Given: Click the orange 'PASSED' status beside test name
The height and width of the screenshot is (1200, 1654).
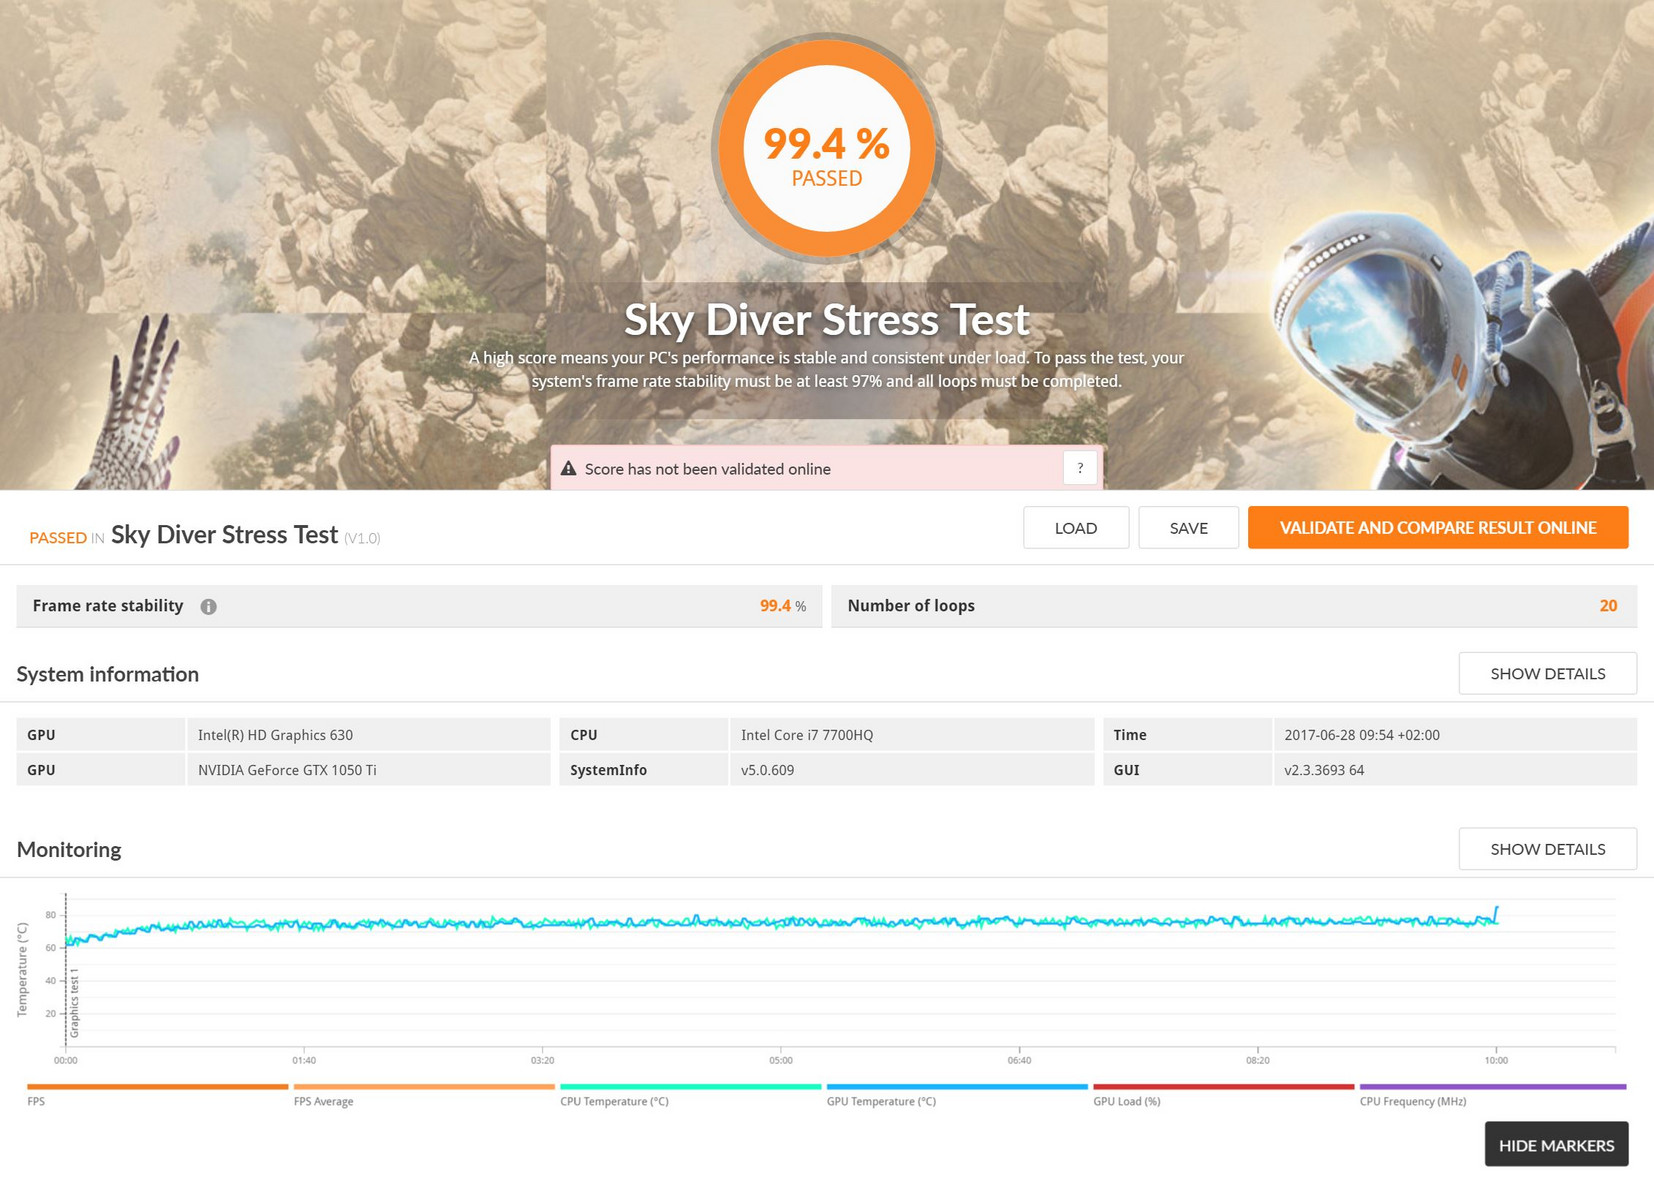Looking at the screenshot, I should (x=58, y=538).
